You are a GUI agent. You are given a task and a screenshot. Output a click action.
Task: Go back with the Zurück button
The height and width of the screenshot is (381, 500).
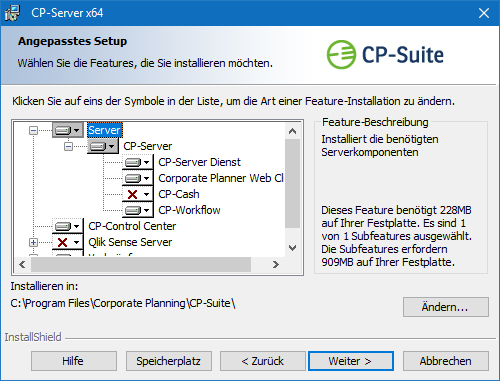tap(263, 361)
